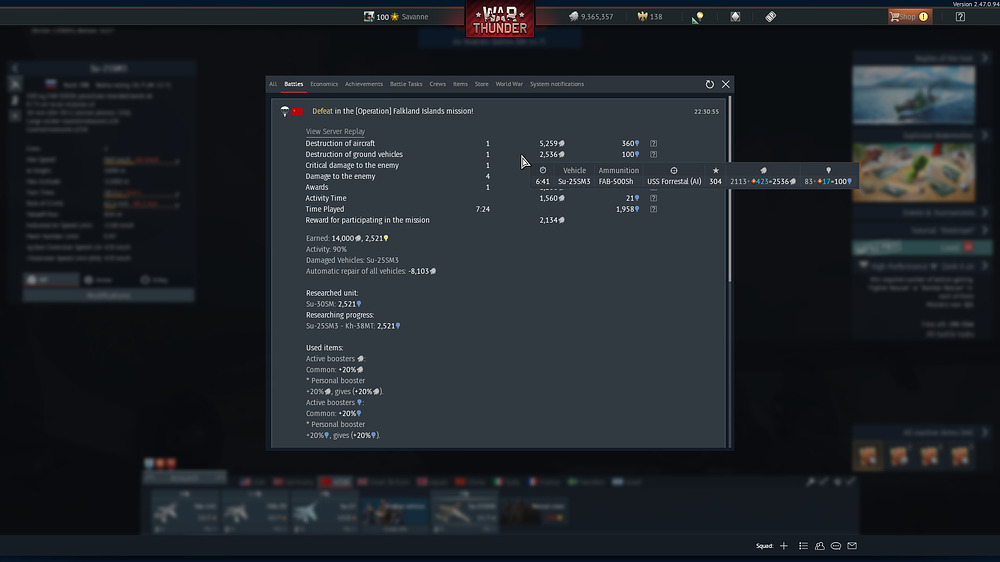The image size is (1000, 562).
Task: Click the War Thunder logo
Action: [x=500, y=19]
